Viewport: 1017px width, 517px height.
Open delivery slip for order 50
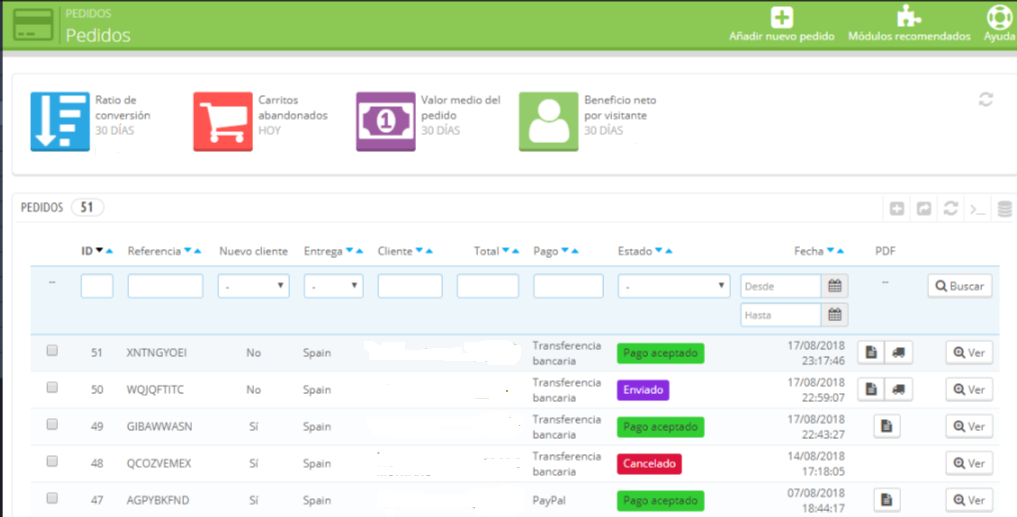(x=898, y=389)
